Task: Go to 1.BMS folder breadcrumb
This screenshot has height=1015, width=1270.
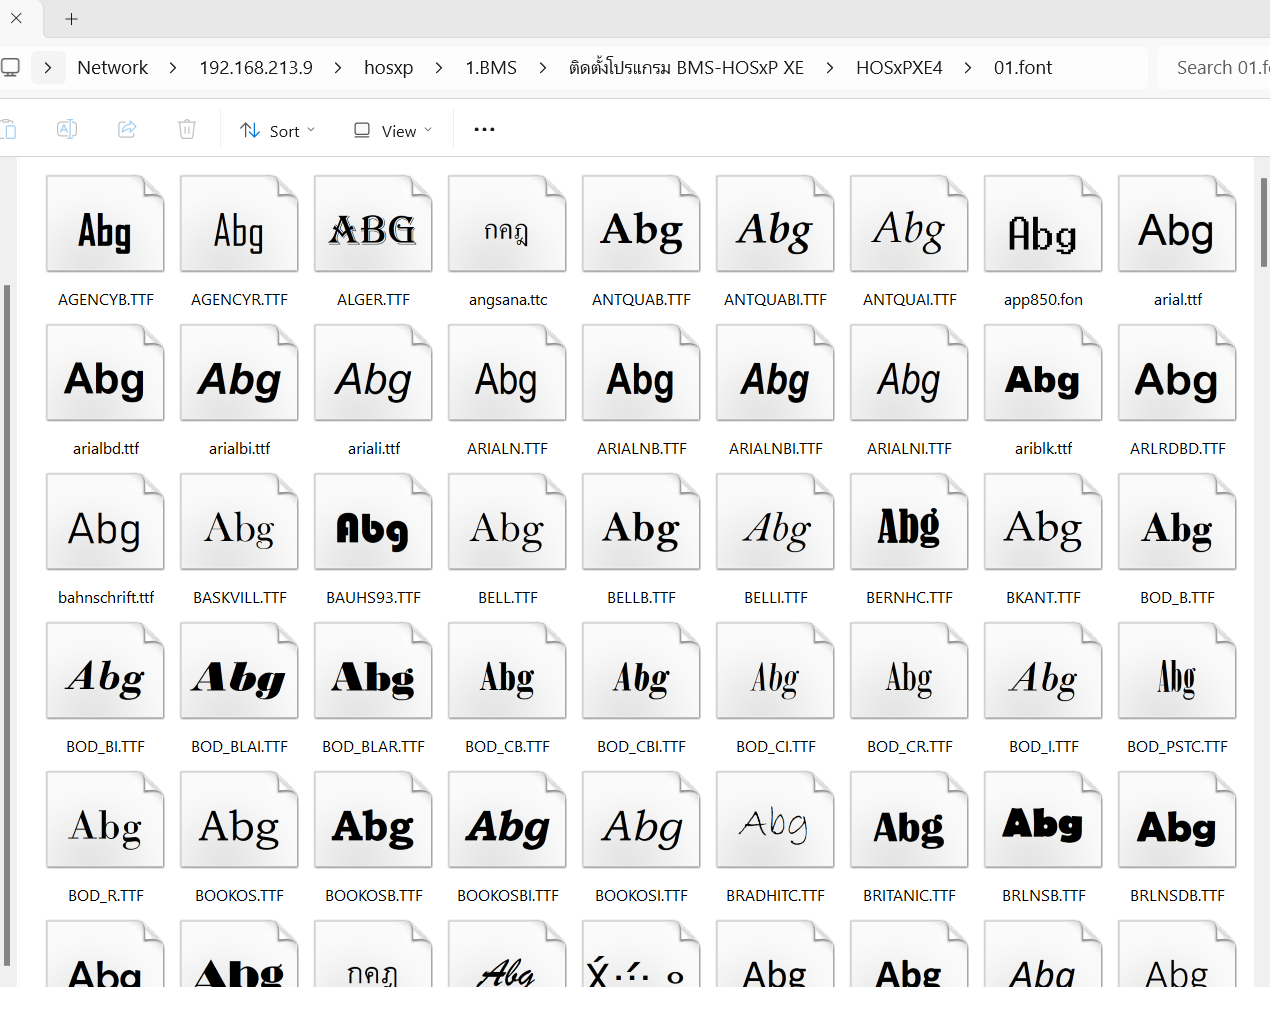Action: pos(491,67)
